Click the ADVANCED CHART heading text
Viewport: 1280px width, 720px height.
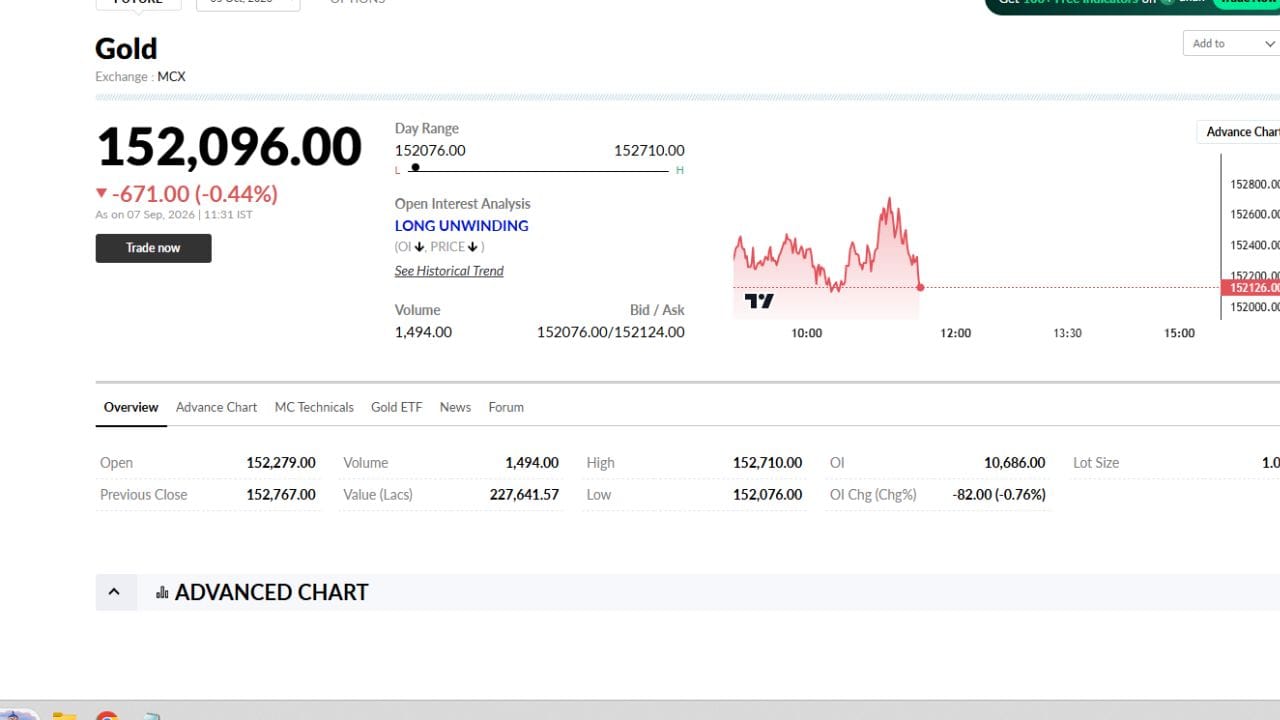coord(271,593)
